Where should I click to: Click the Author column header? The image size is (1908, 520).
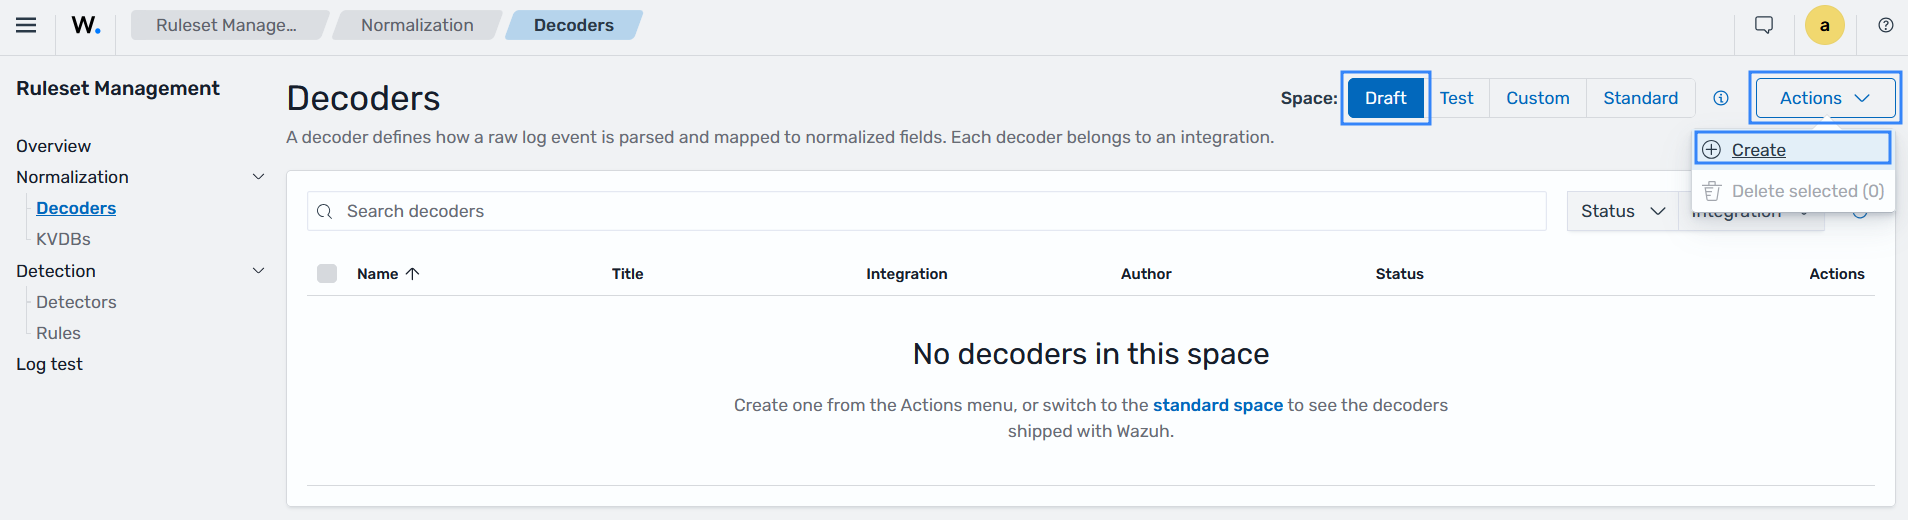(1146, 274)
